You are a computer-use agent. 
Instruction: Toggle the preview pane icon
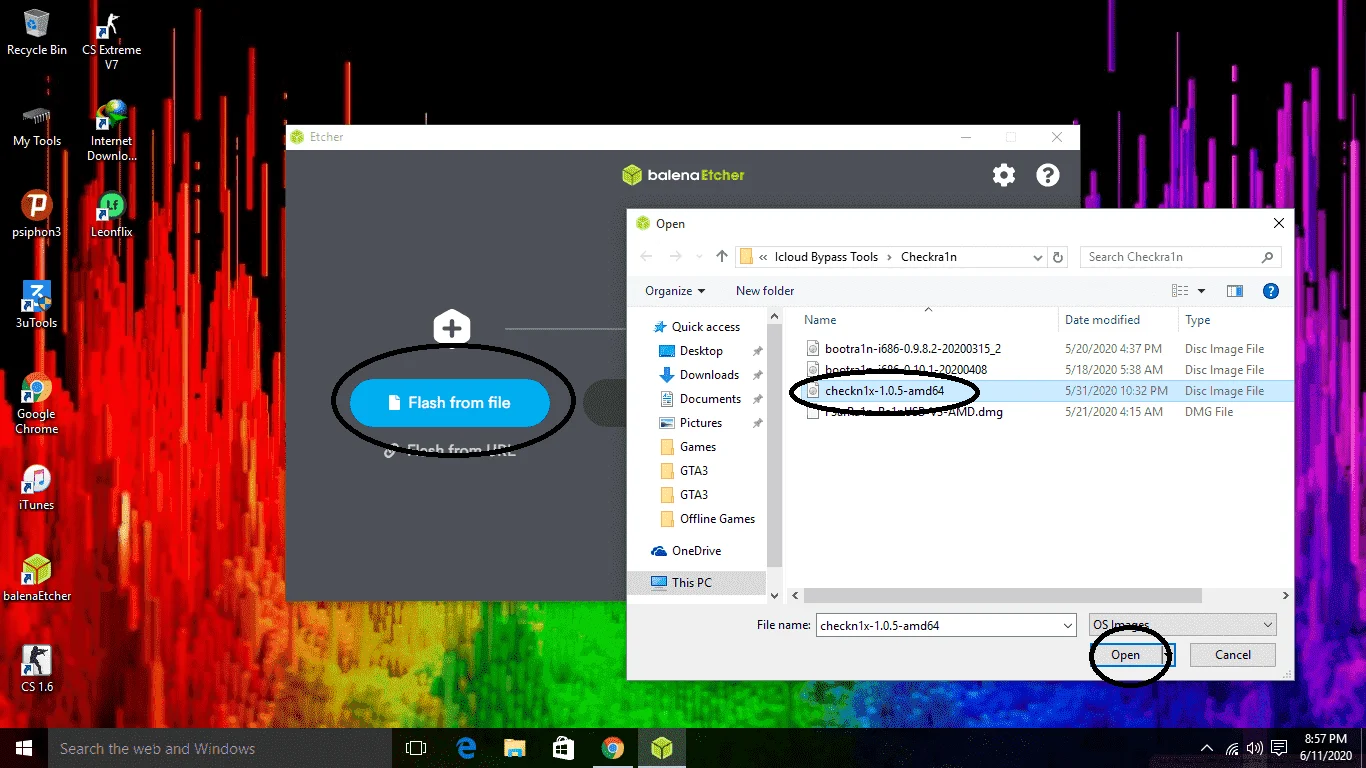[x=1235, y=291]
